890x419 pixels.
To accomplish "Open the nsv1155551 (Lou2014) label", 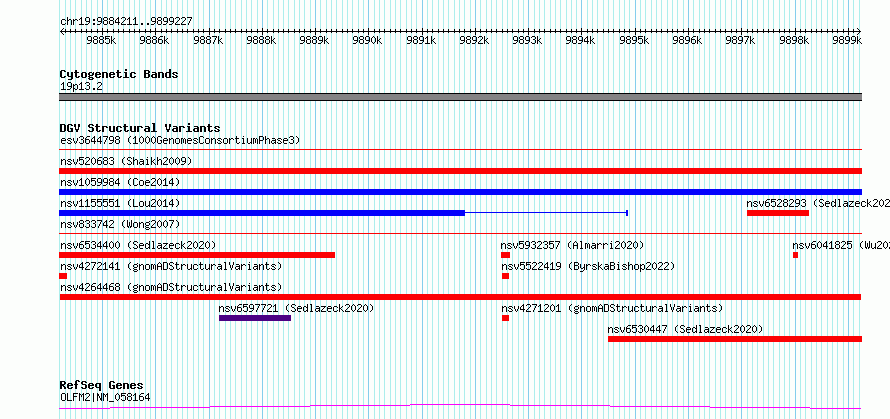I will pyautogui.click(x=120, y=203).
